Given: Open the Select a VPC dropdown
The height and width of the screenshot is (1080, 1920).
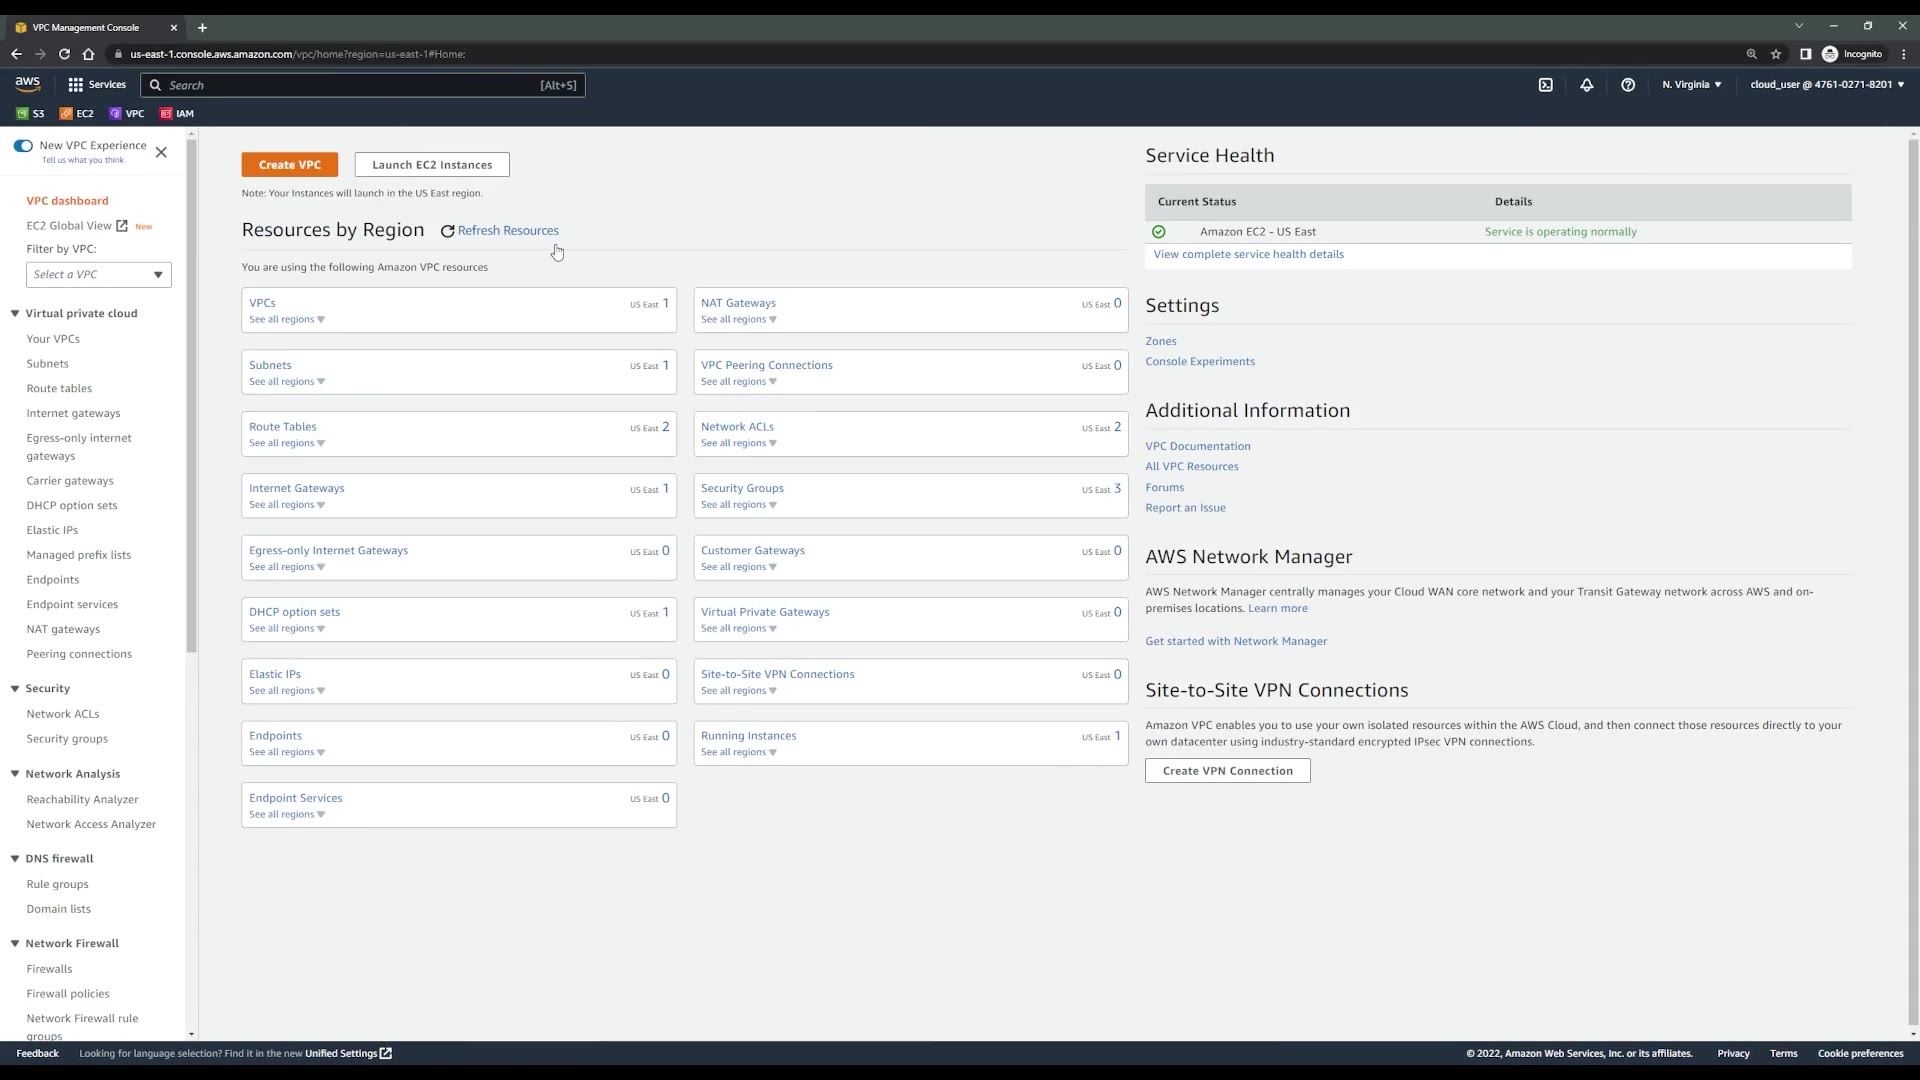Looking at the screenshot, I should [x=98, y=275].
